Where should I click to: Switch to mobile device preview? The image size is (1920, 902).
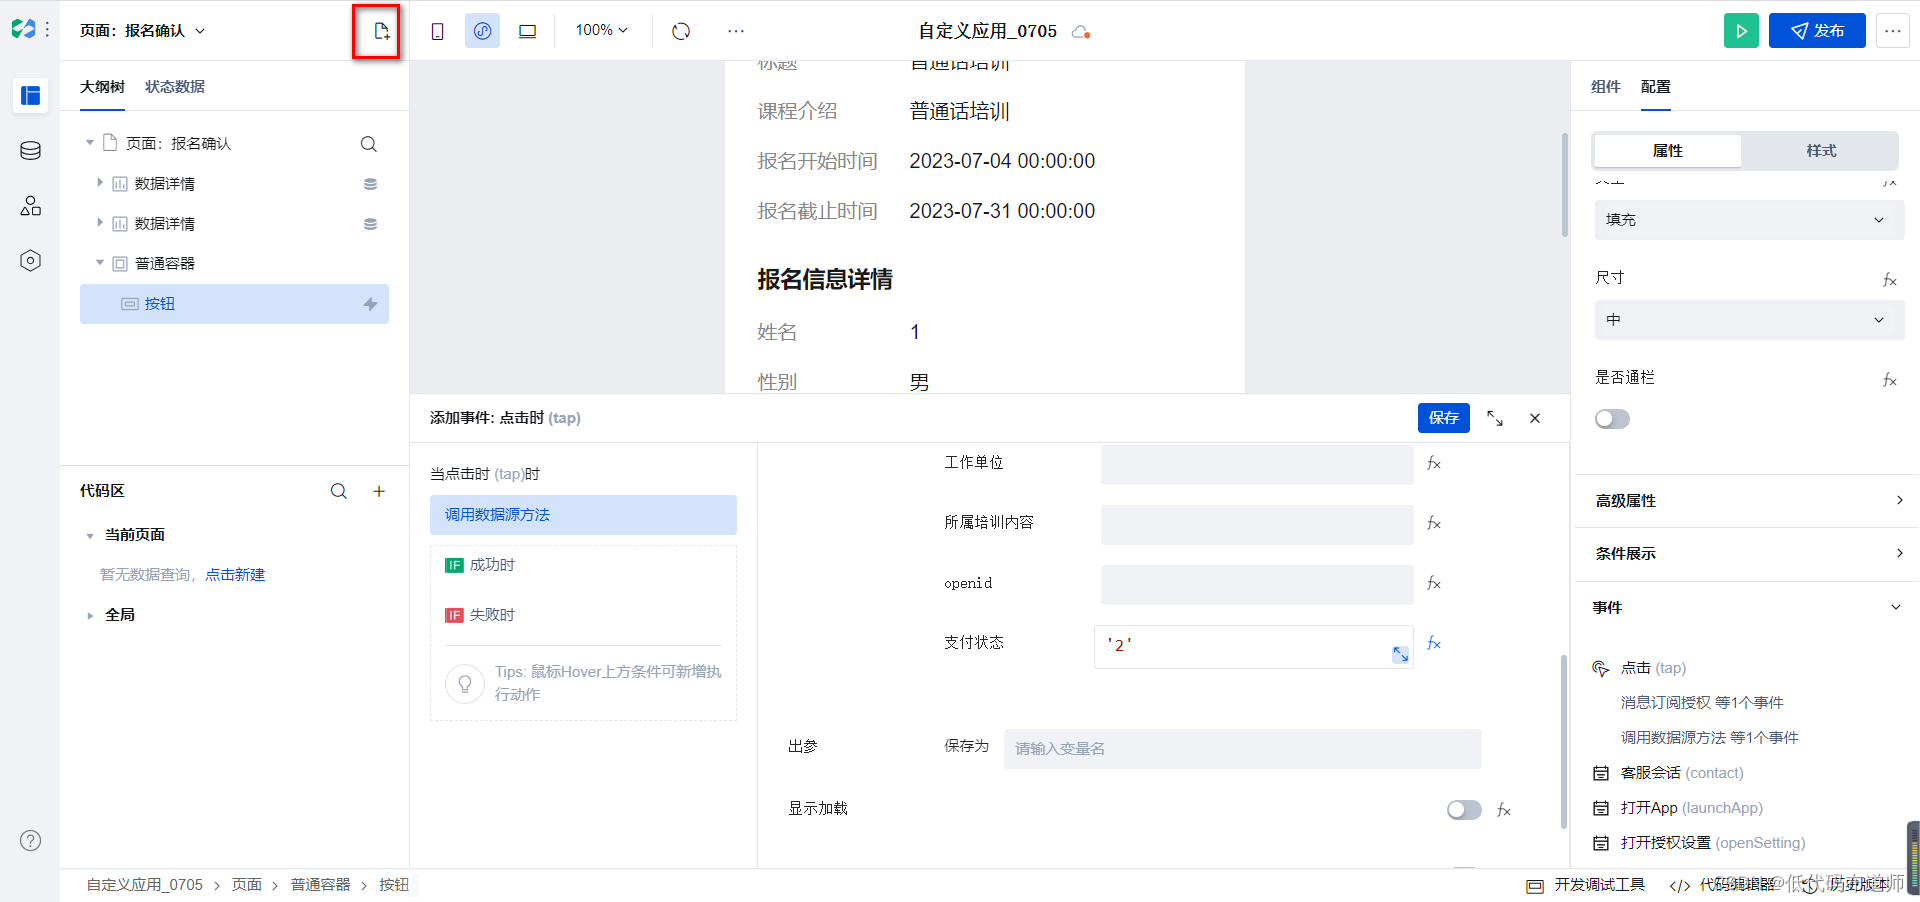click(x=437, y=31)
